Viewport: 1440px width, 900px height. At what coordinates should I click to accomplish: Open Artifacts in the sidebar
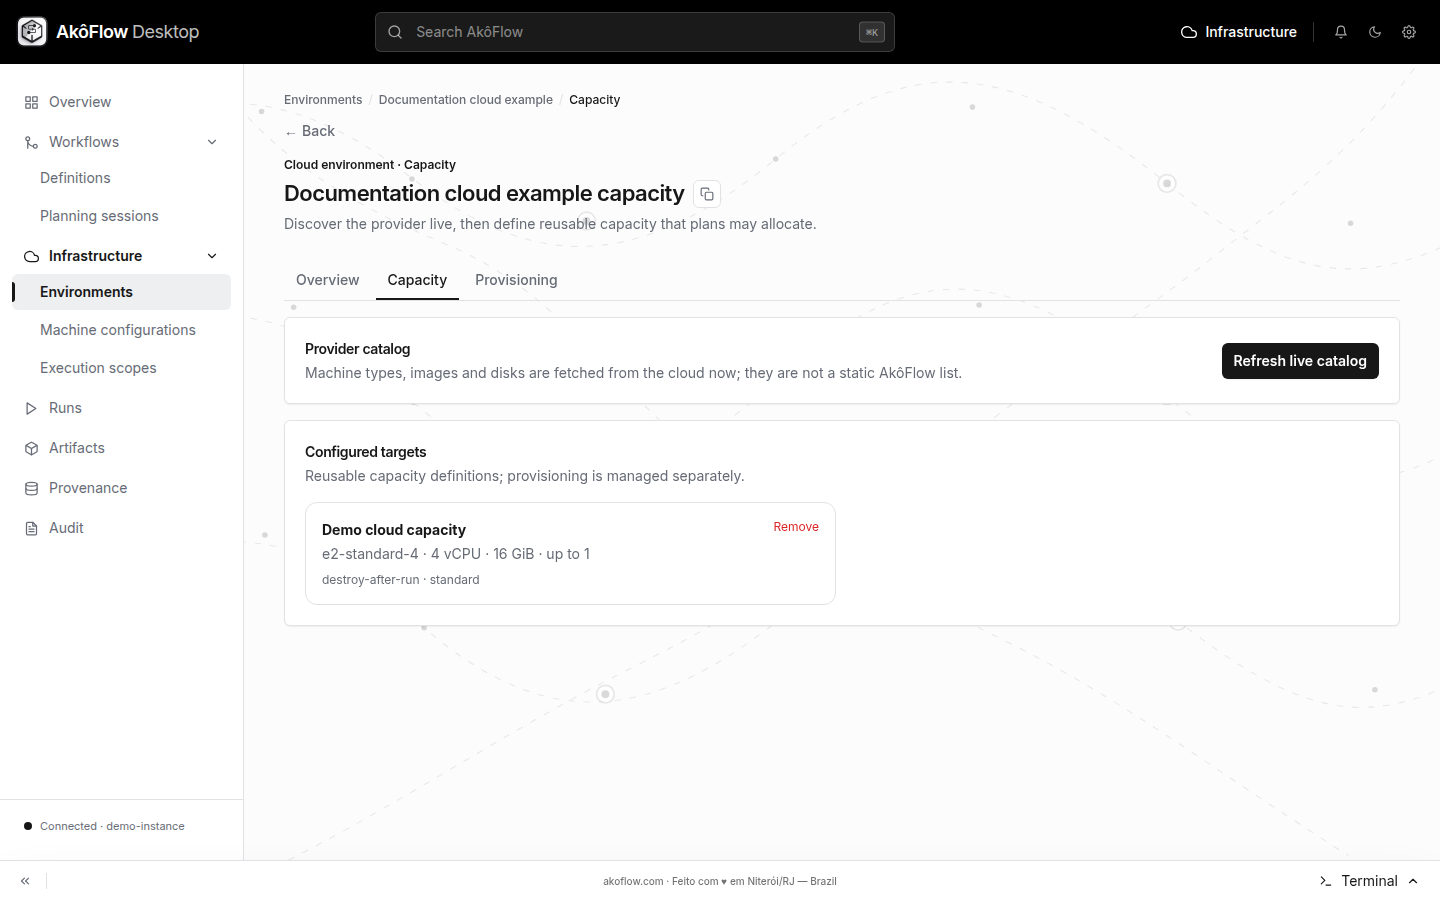[122, 448]
